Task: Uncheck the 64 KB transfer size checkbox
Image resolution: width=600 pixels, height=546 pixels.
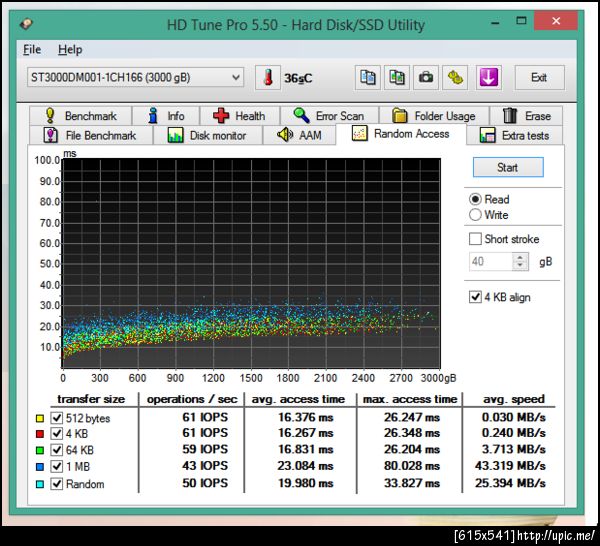Action: 57,450
